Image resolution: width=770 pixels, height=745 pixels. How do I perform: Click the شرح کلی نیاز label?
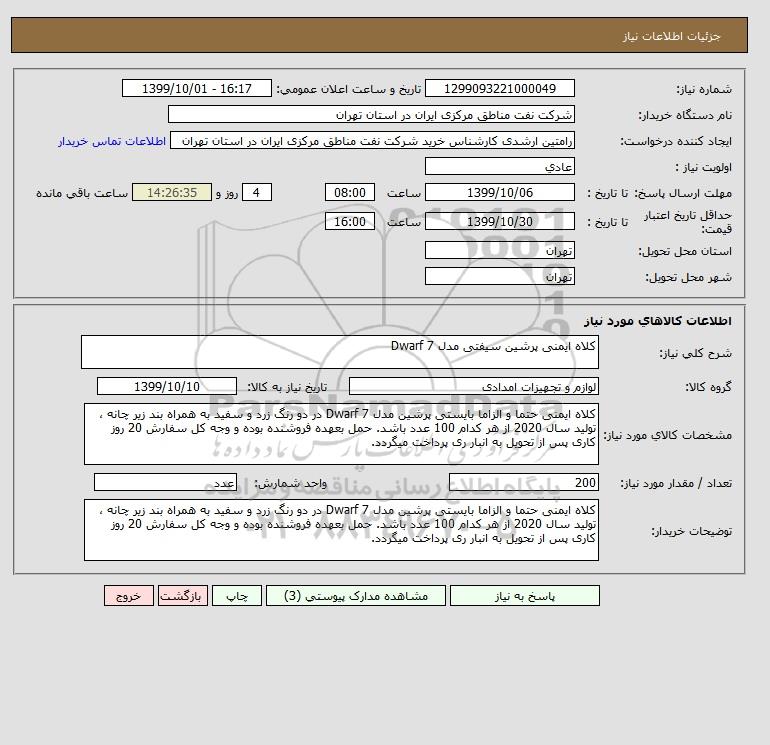click(695, 353)
